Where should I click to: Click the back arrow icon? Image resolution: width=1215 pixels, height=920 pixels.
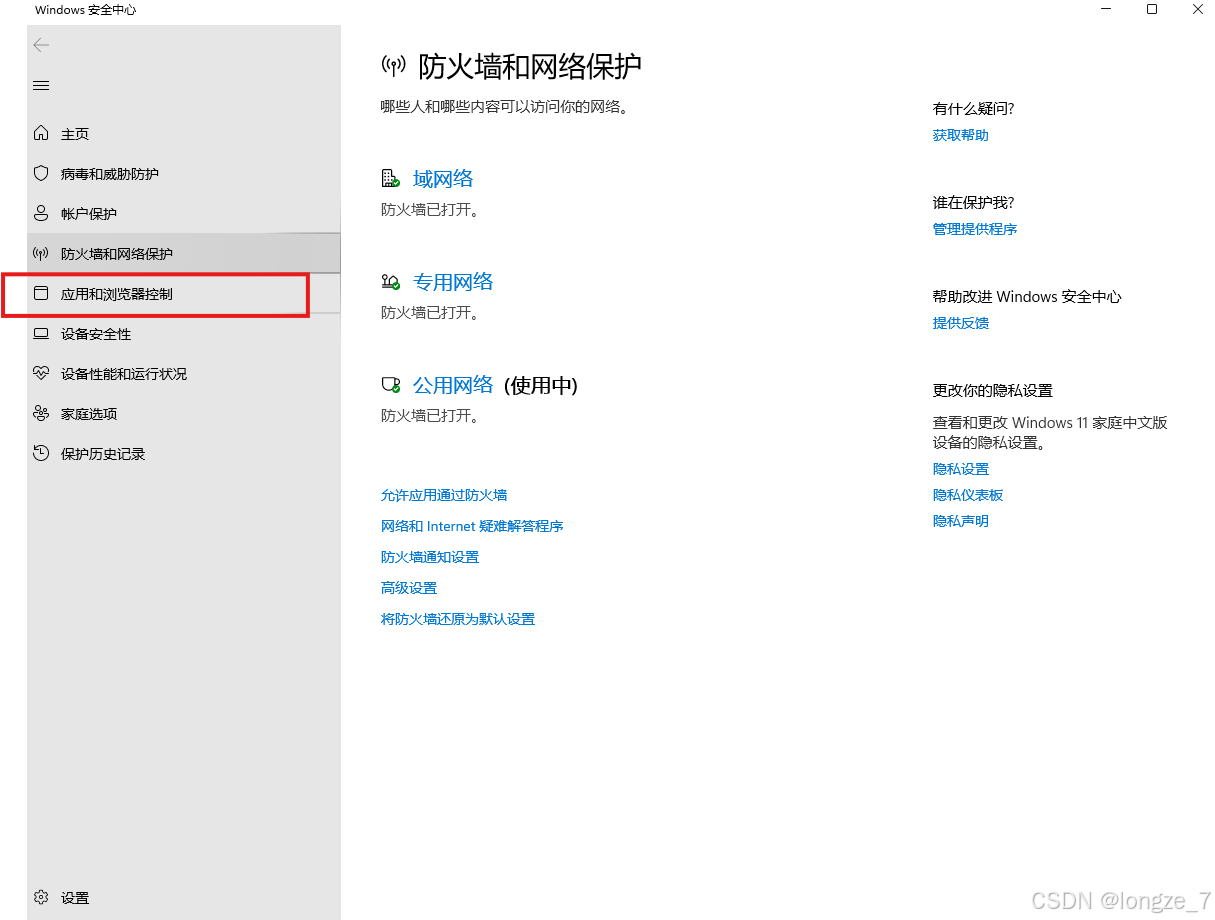tap(41, 45)
